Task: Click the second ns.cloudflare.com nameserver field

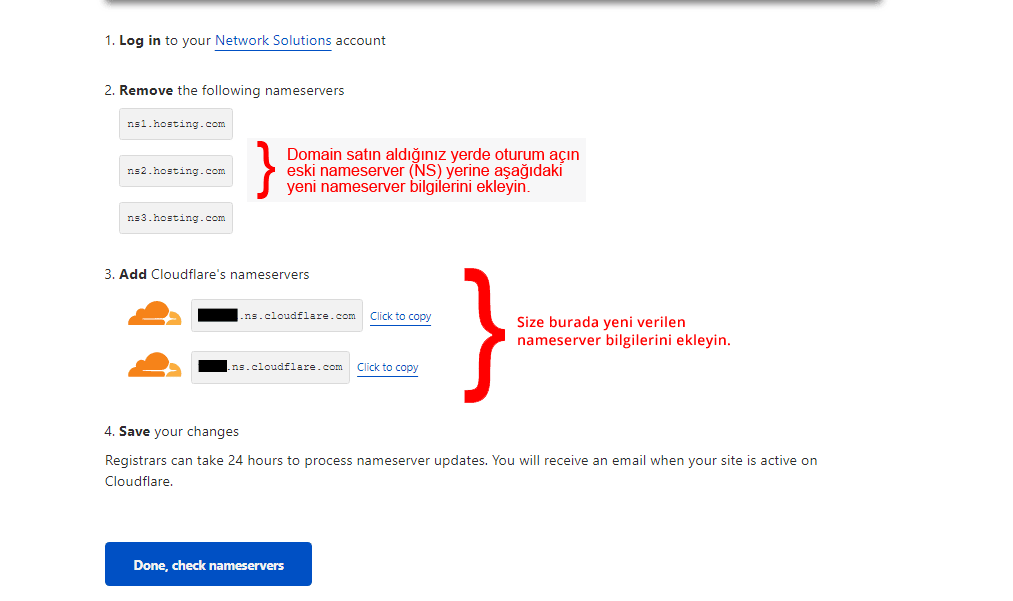Action: click(270, 367)
